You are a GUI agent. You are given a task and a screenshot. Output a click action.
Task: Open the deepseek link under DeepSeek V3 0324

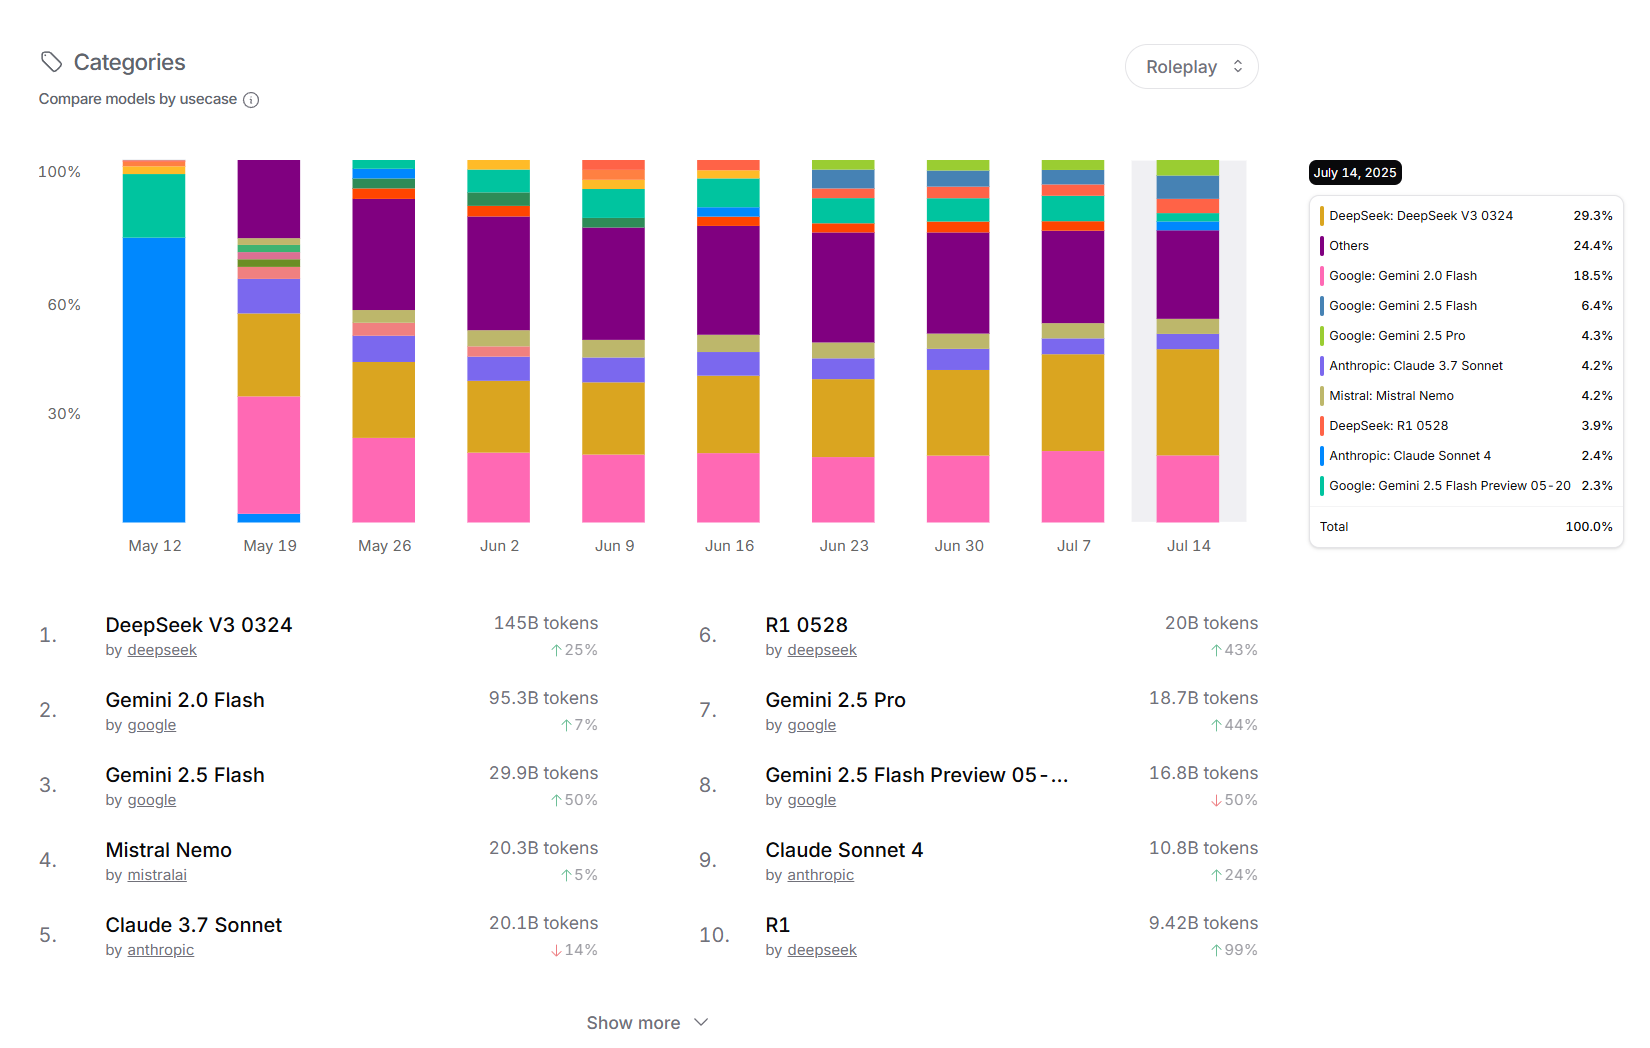tap(162, 650)
